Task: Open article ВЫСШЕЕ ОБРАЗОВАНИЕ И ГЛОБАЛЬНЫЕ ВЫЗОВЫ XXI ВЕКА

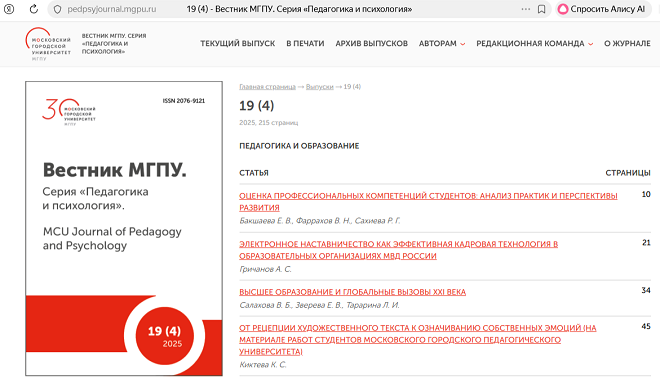Action: click(352, 292)
